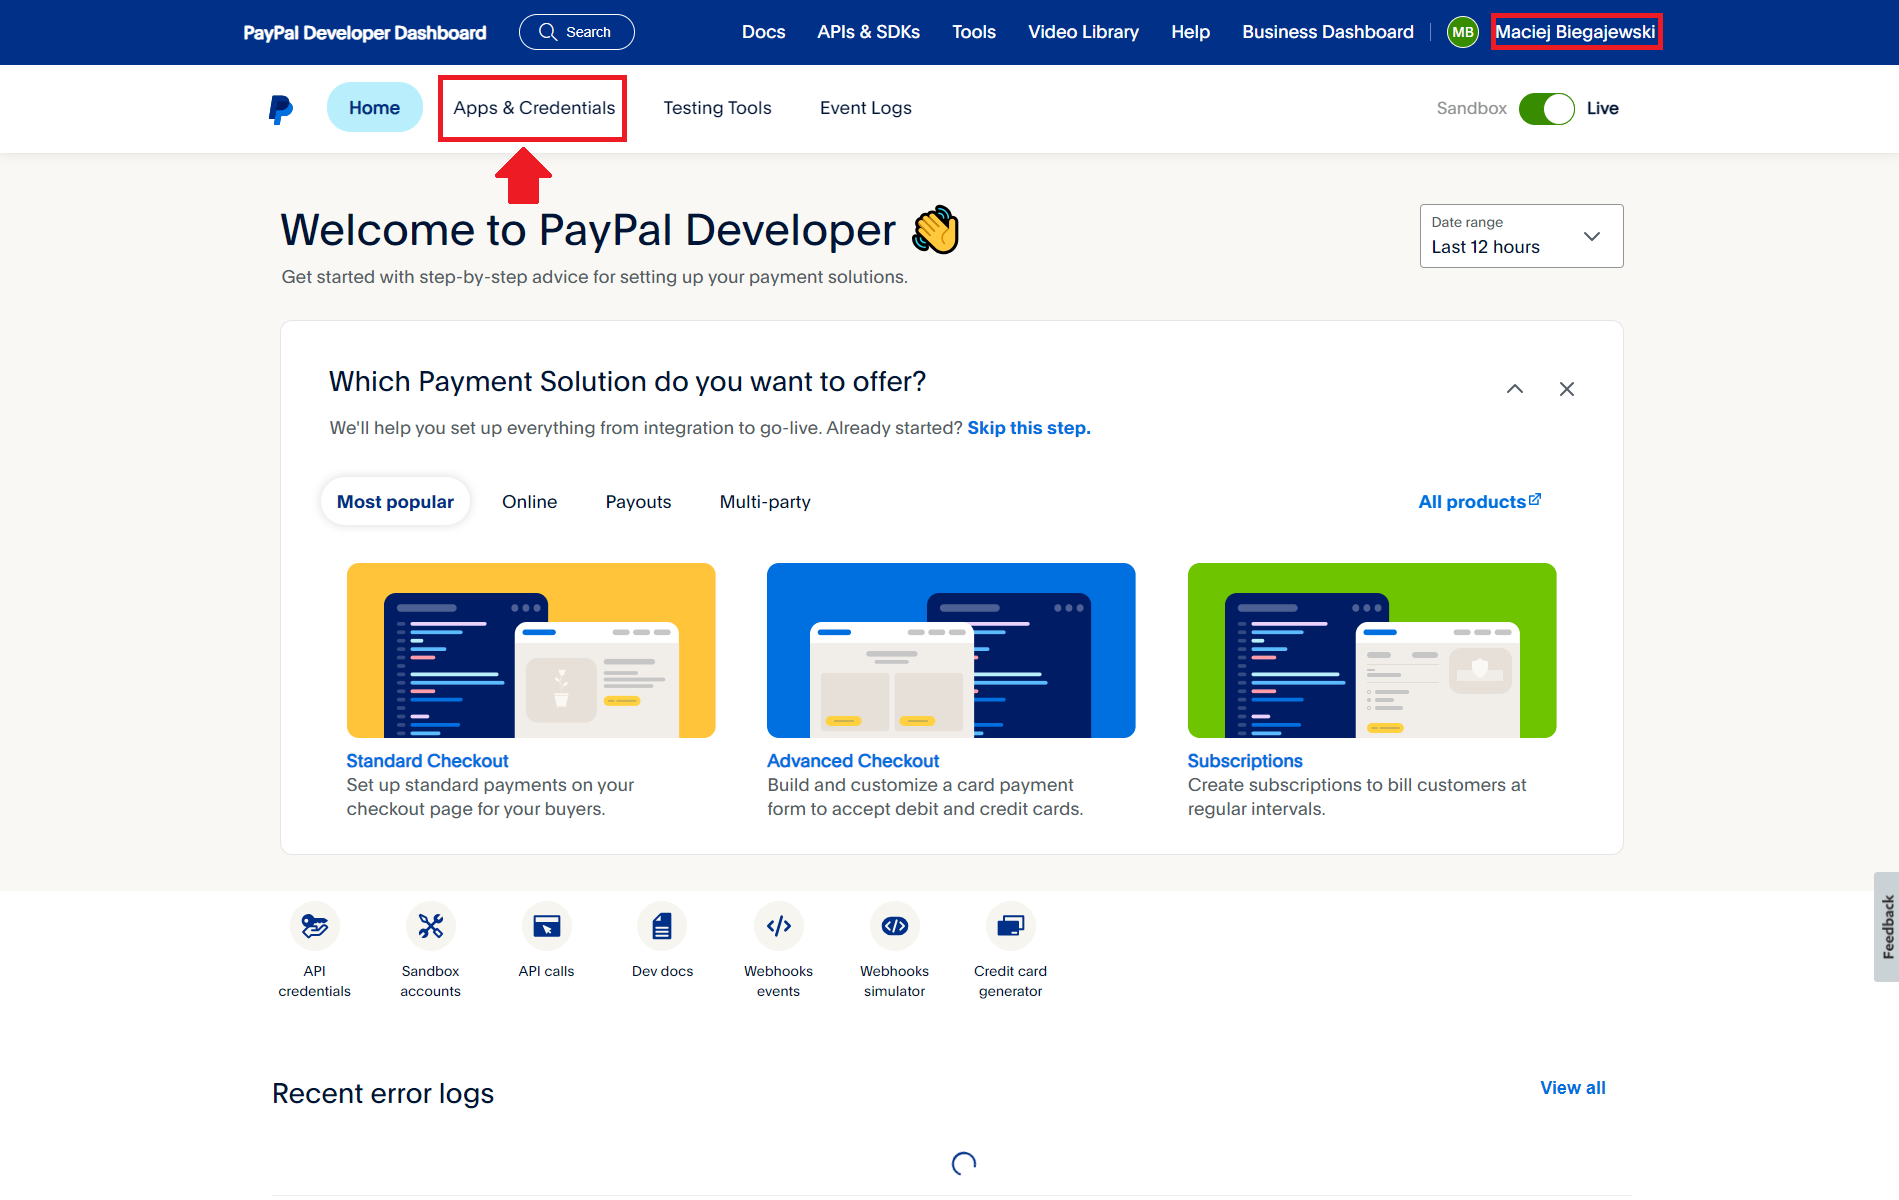Click the MB user avatar
Screen dimensions: 1899x1200
(1462, 32)
